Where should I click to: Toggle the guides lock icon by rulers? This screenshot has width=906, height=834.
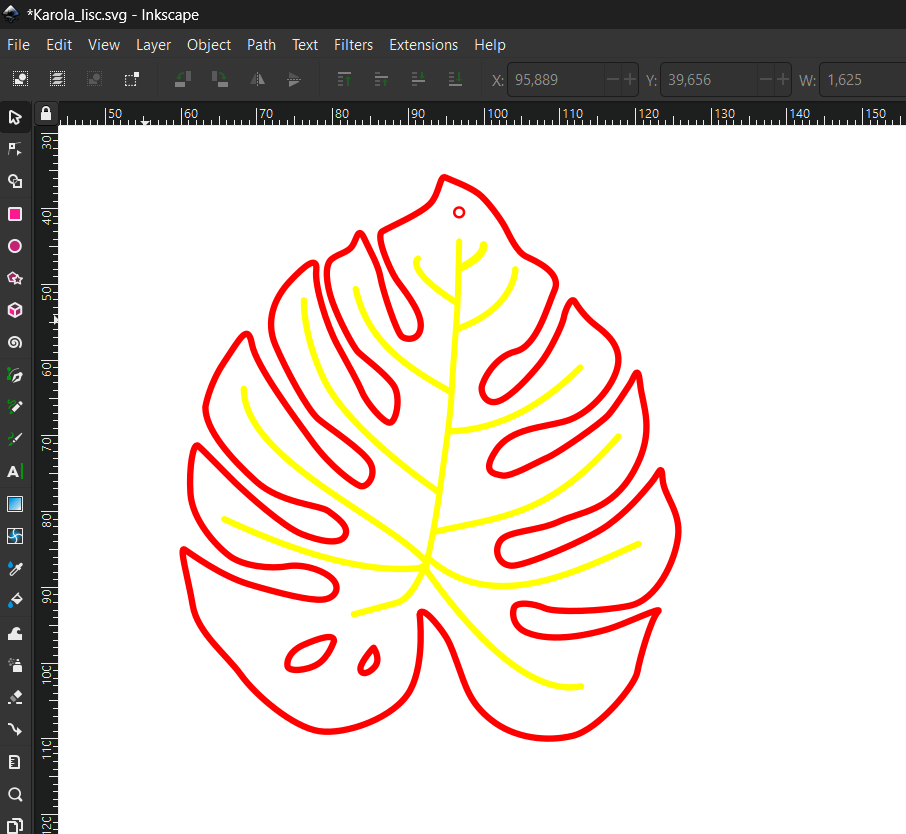[x=46, y=113]
